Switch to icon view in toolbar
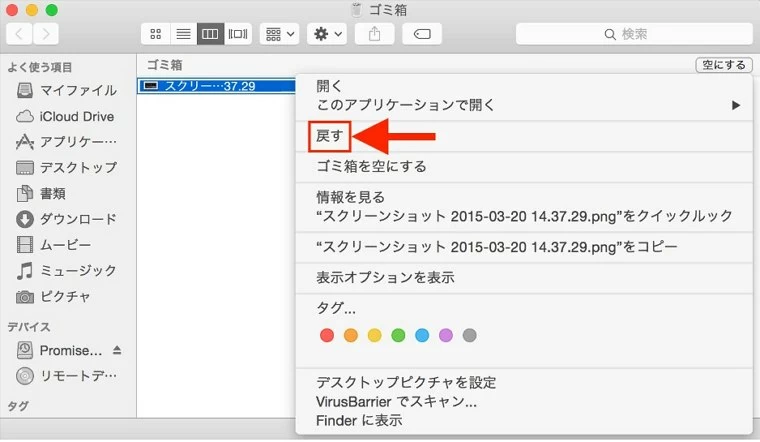Image resolution: width=760 pixels, height=442 pixels. tap(156, 34)
